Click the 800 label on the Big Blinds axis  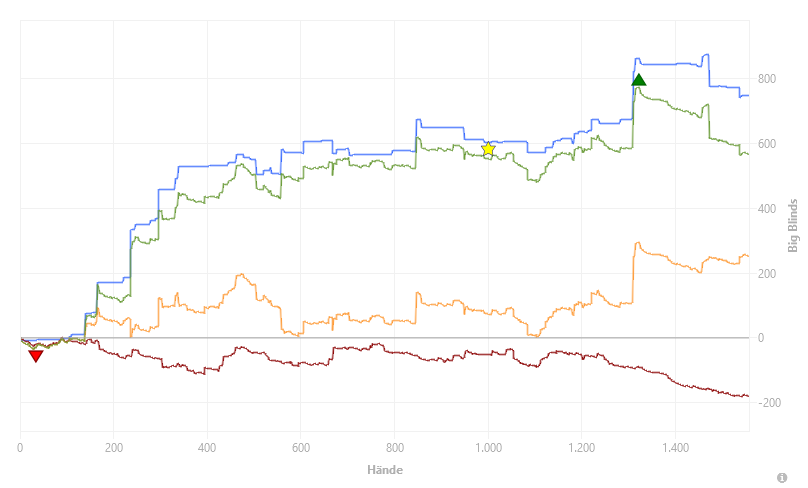pos(767,79)
